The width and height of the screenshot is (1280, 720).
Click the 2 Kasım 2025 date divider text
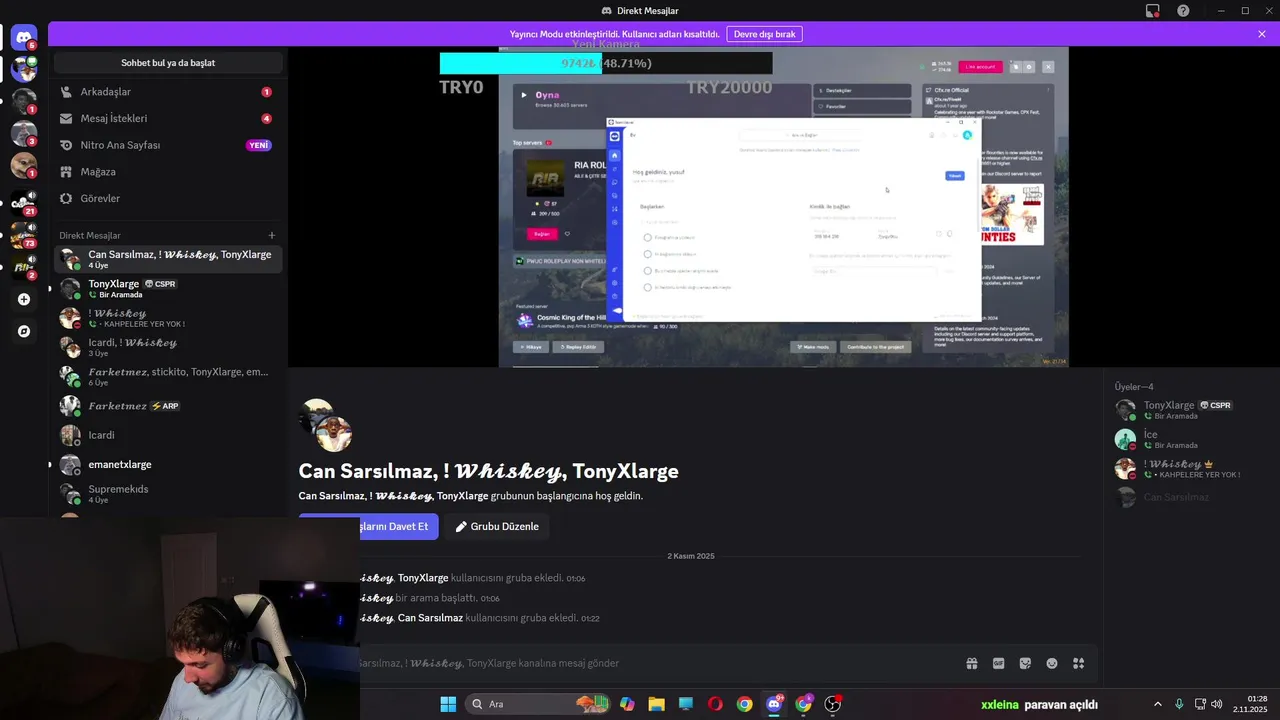[691, 556]
